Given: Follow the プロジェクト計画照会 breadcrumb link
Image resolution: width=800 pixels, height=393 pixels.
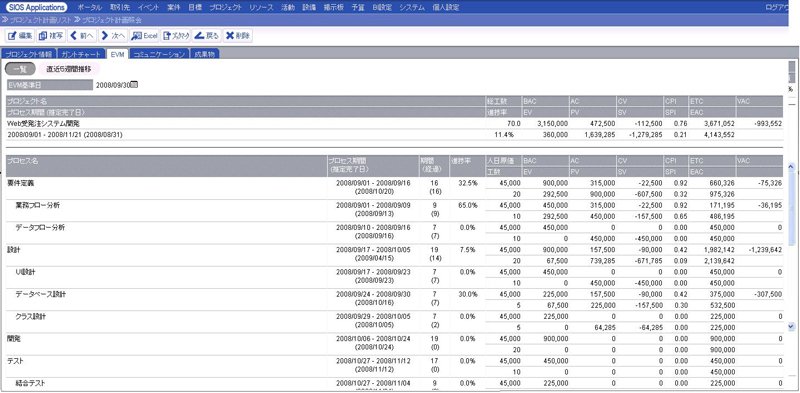Looking at the screenshot, I should click(x=112, y=20).
